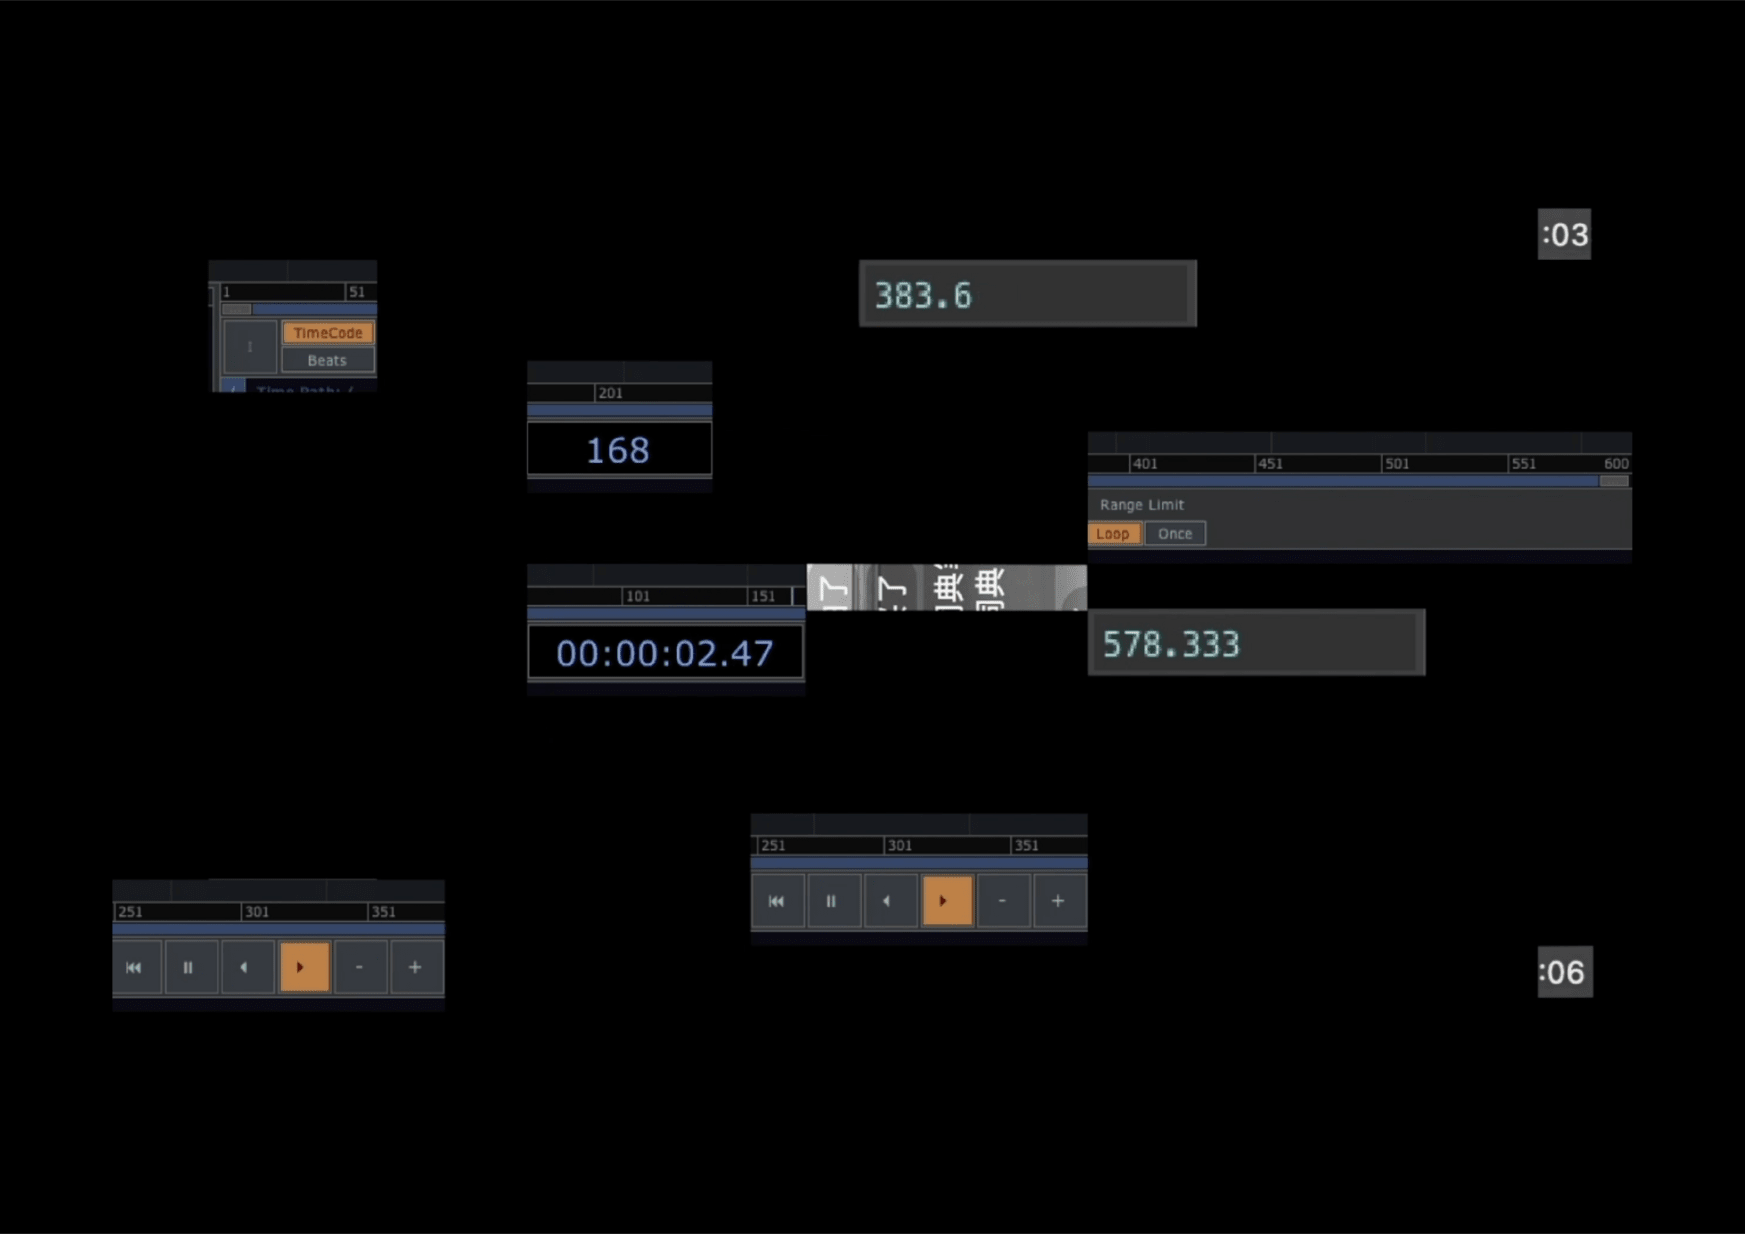Click frame marker 151 on the ruler
The image size is (1745, 1234).
763,596
